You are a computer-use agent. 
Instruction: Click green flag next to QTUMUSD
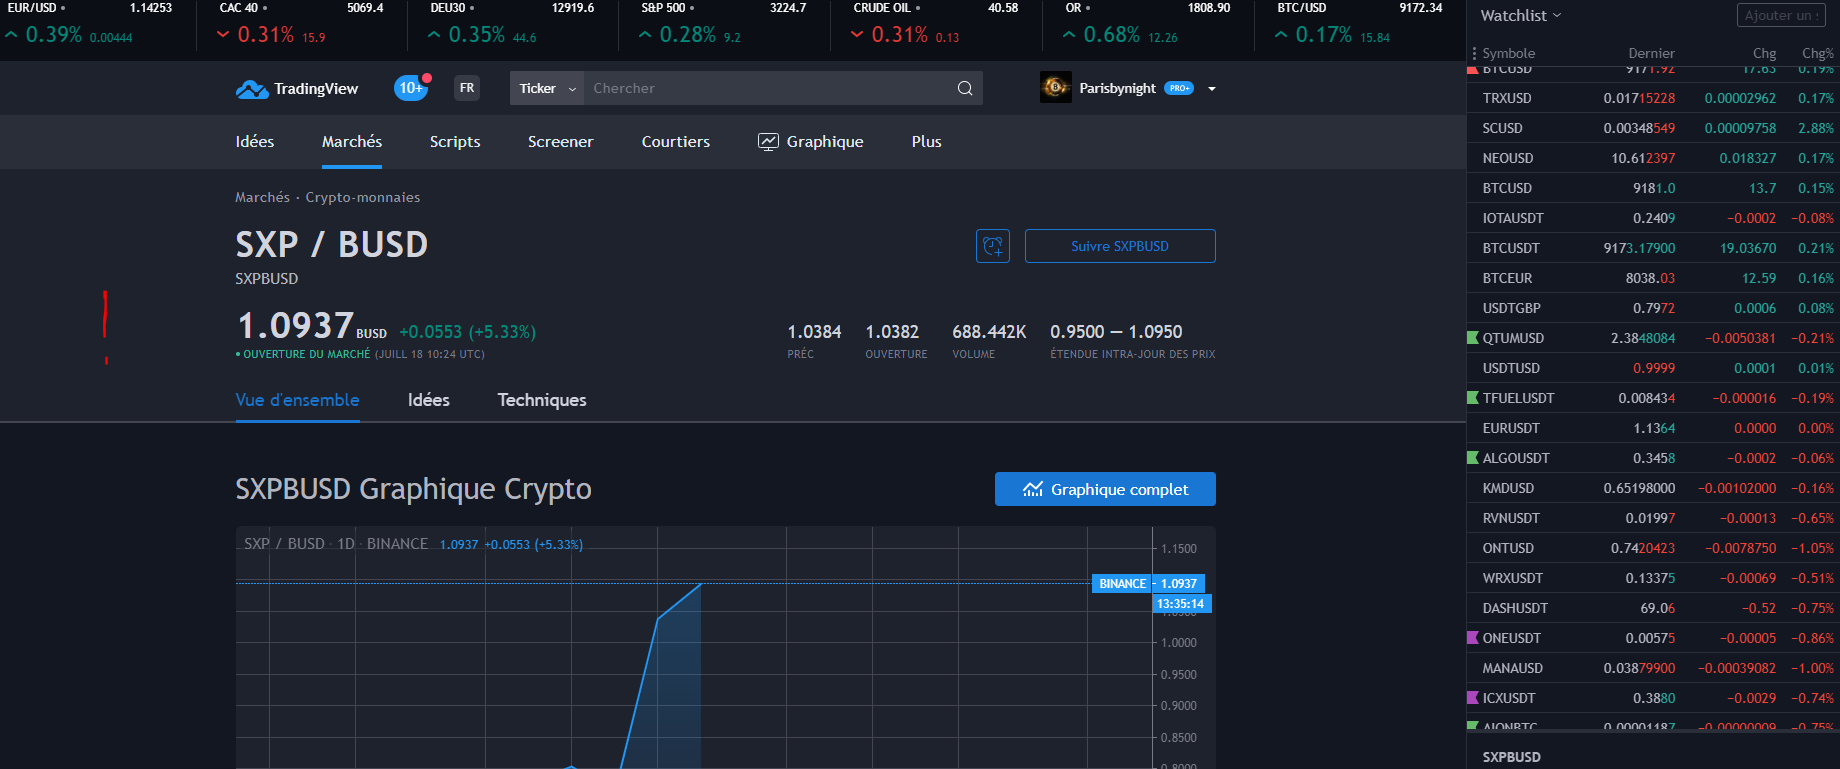1472,338
